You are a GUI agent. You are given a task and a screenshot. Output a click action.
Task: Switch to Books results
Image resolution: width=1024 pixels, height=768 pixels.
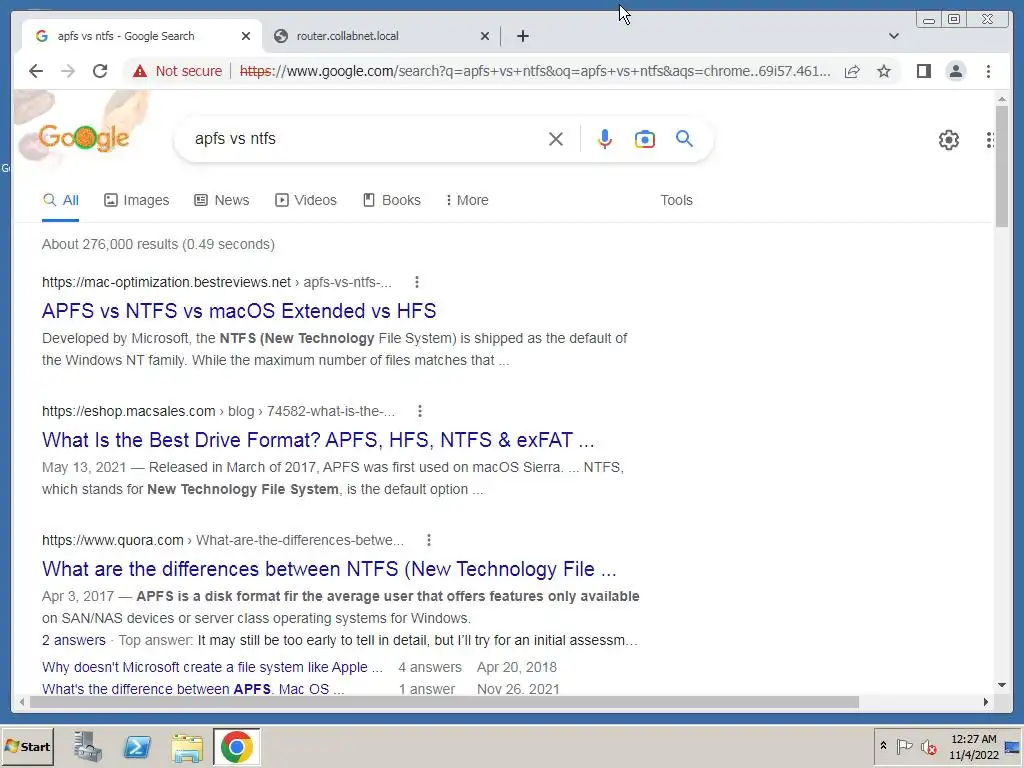(x=392, y=200)
